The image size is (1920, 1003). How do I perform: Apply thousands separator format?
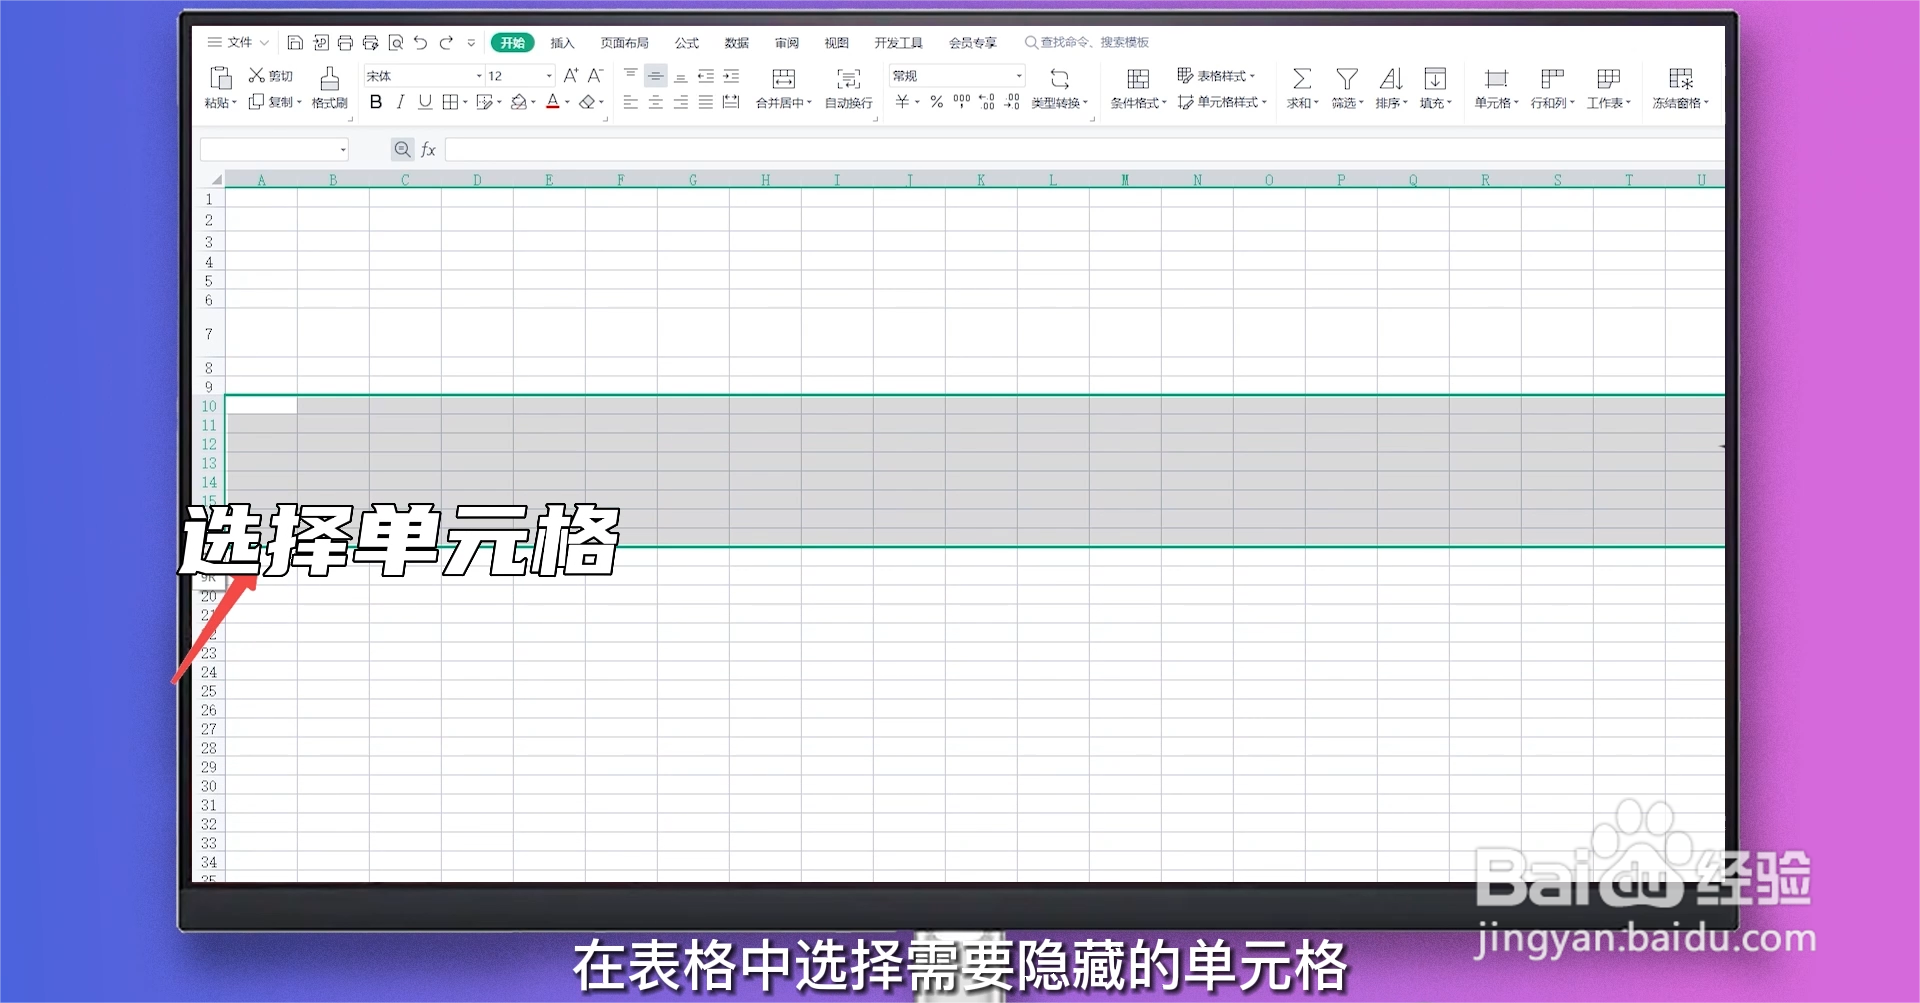[x=962, y=102]
